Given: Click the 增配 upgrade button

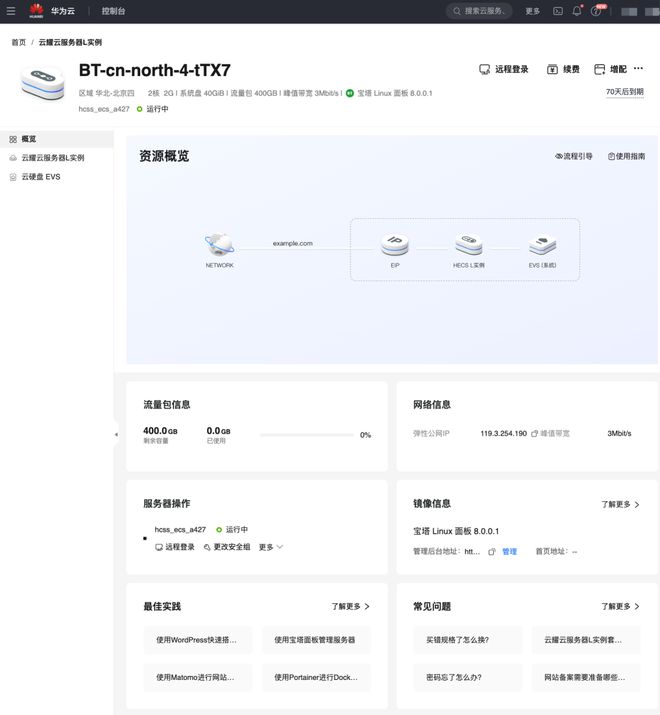Looking at the screenshot, I should pyautogui.click(x=610, y=69).
